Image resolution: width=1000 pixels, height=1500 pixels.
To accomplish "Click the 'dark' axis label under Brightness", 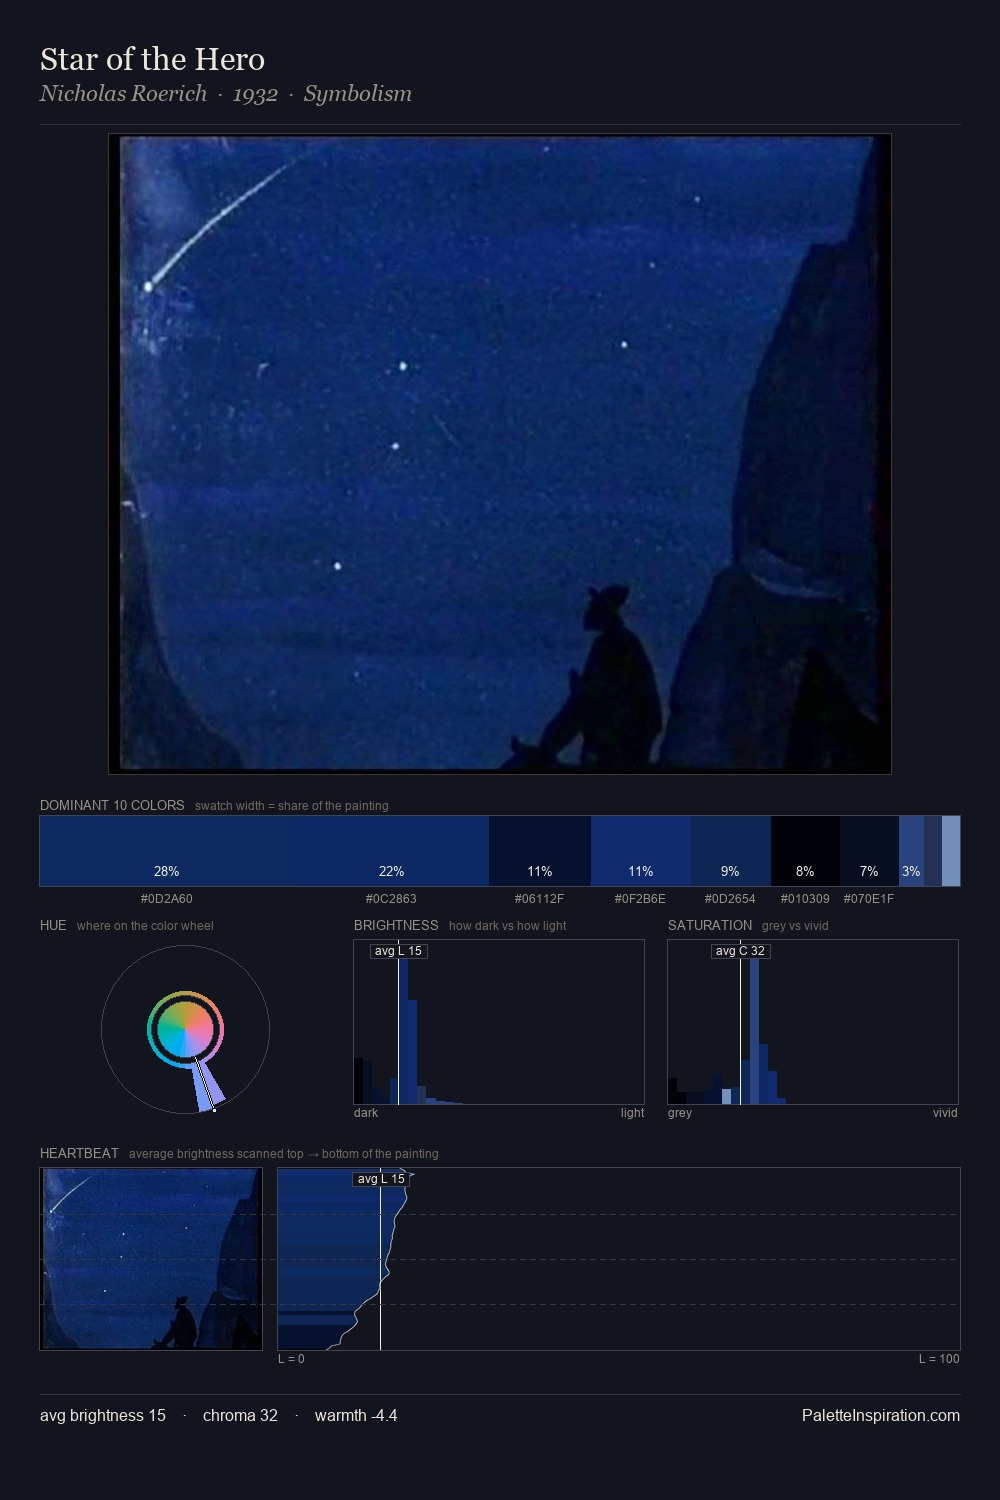I will [x=366, y=1113].
